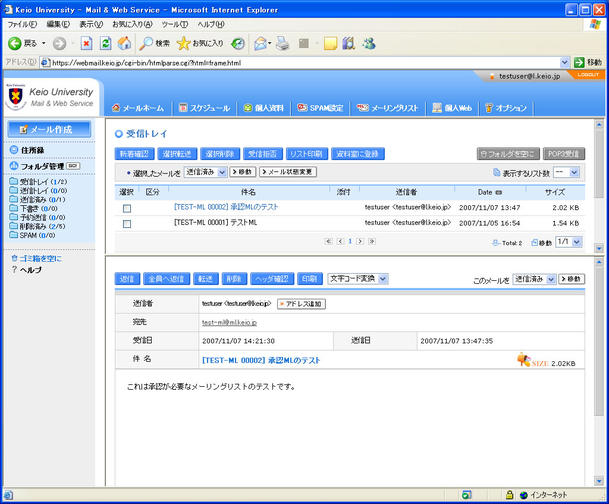Open the ツール(T) menu
This screenshot has width=609, height=504.
175,23
